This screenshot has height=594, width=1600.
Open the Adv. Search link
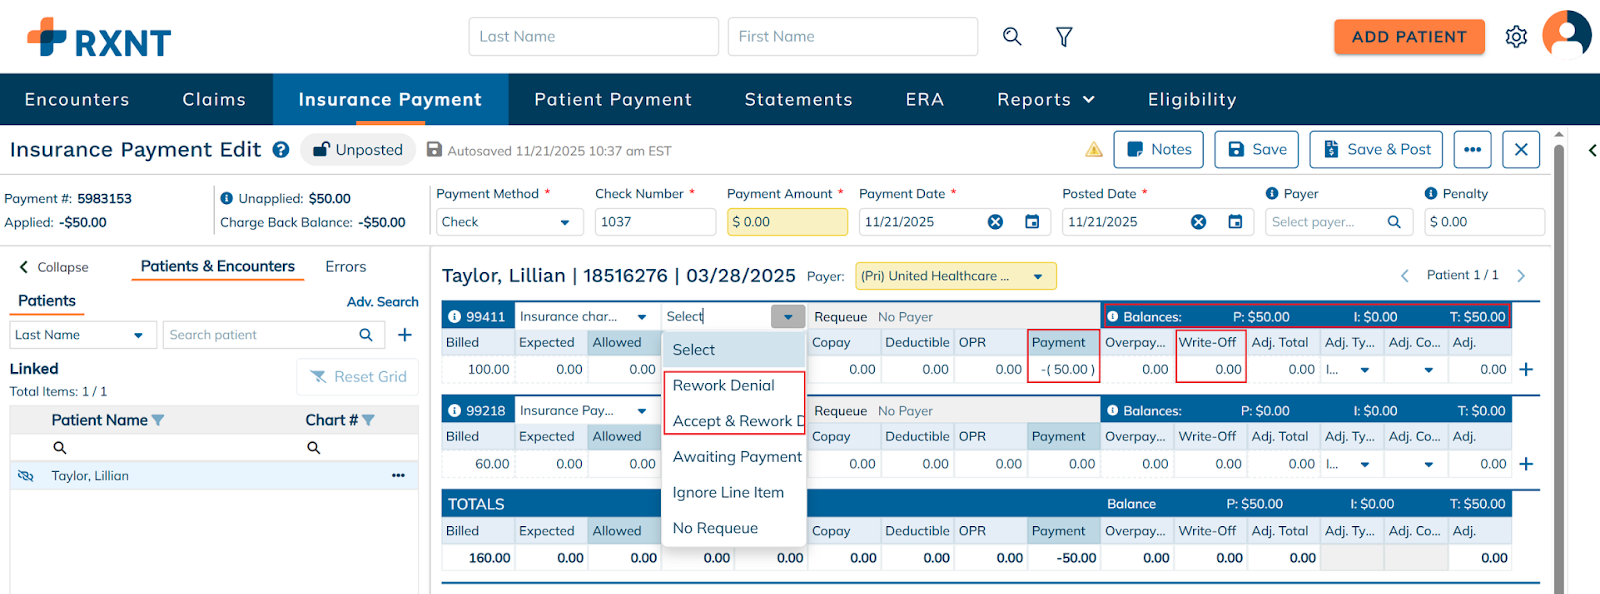(x=382, y=302)
